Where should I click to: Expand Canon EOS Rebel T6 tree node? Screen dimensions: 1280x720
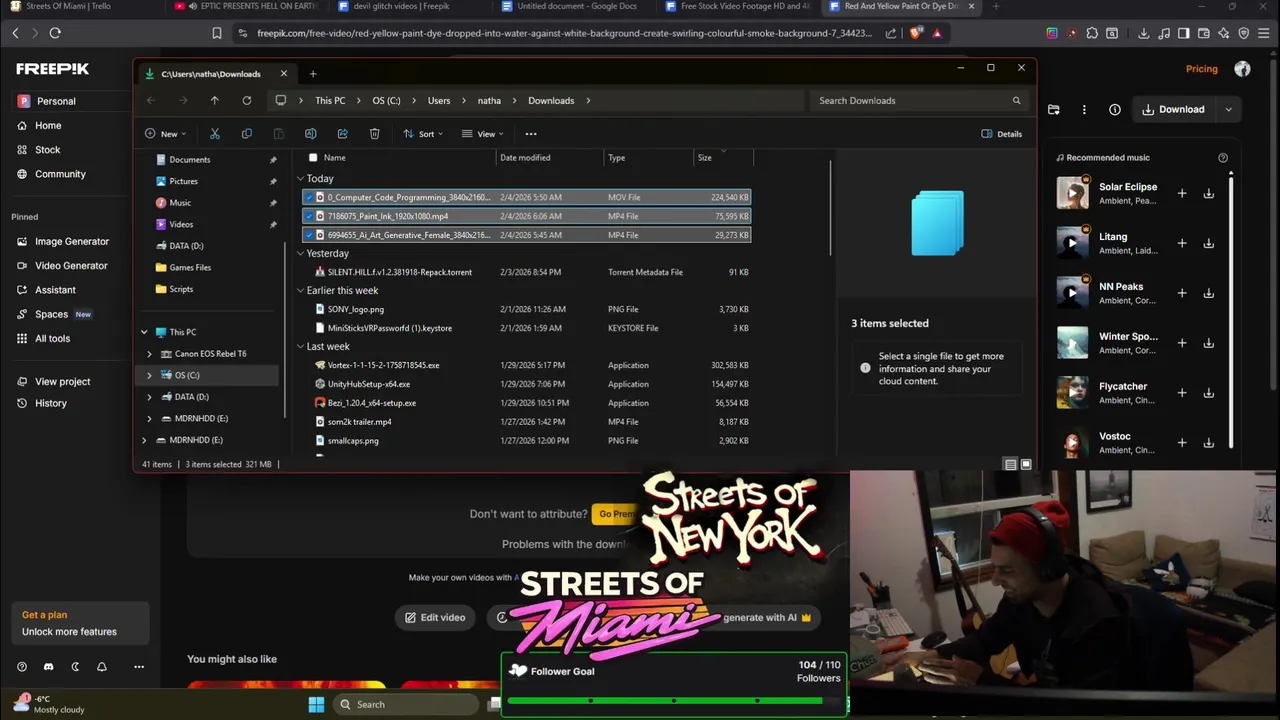click(149, 354)
